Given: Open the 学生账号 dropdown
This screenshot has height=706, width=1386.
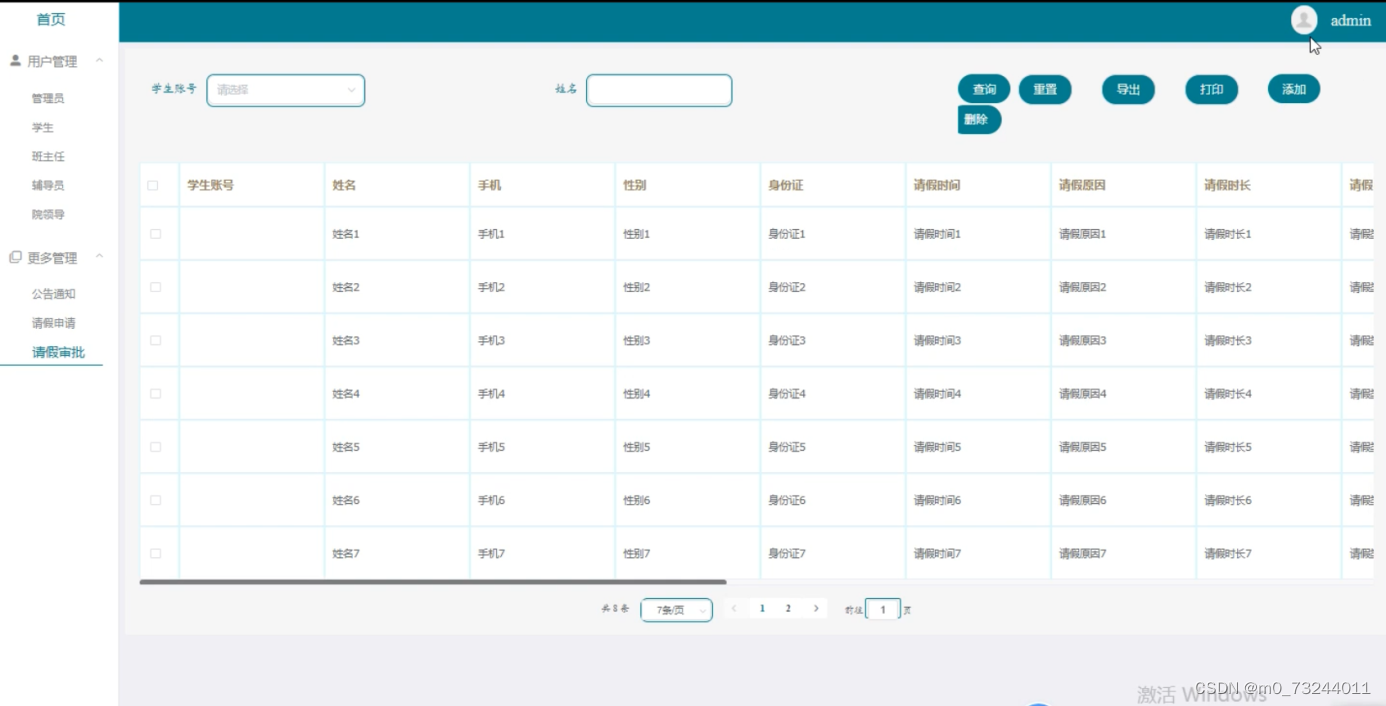Looking at the screenshot, I should (x=286, y=90).
